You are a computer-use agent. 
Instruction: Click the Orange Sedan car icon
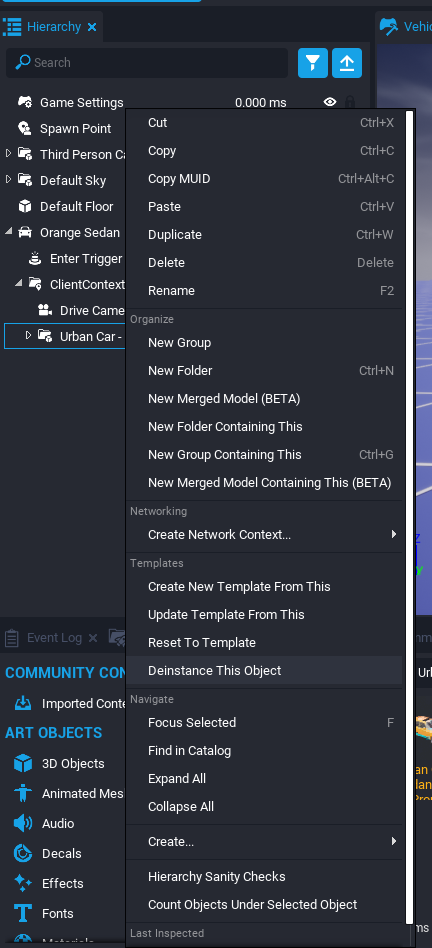(x=25, y=232)
